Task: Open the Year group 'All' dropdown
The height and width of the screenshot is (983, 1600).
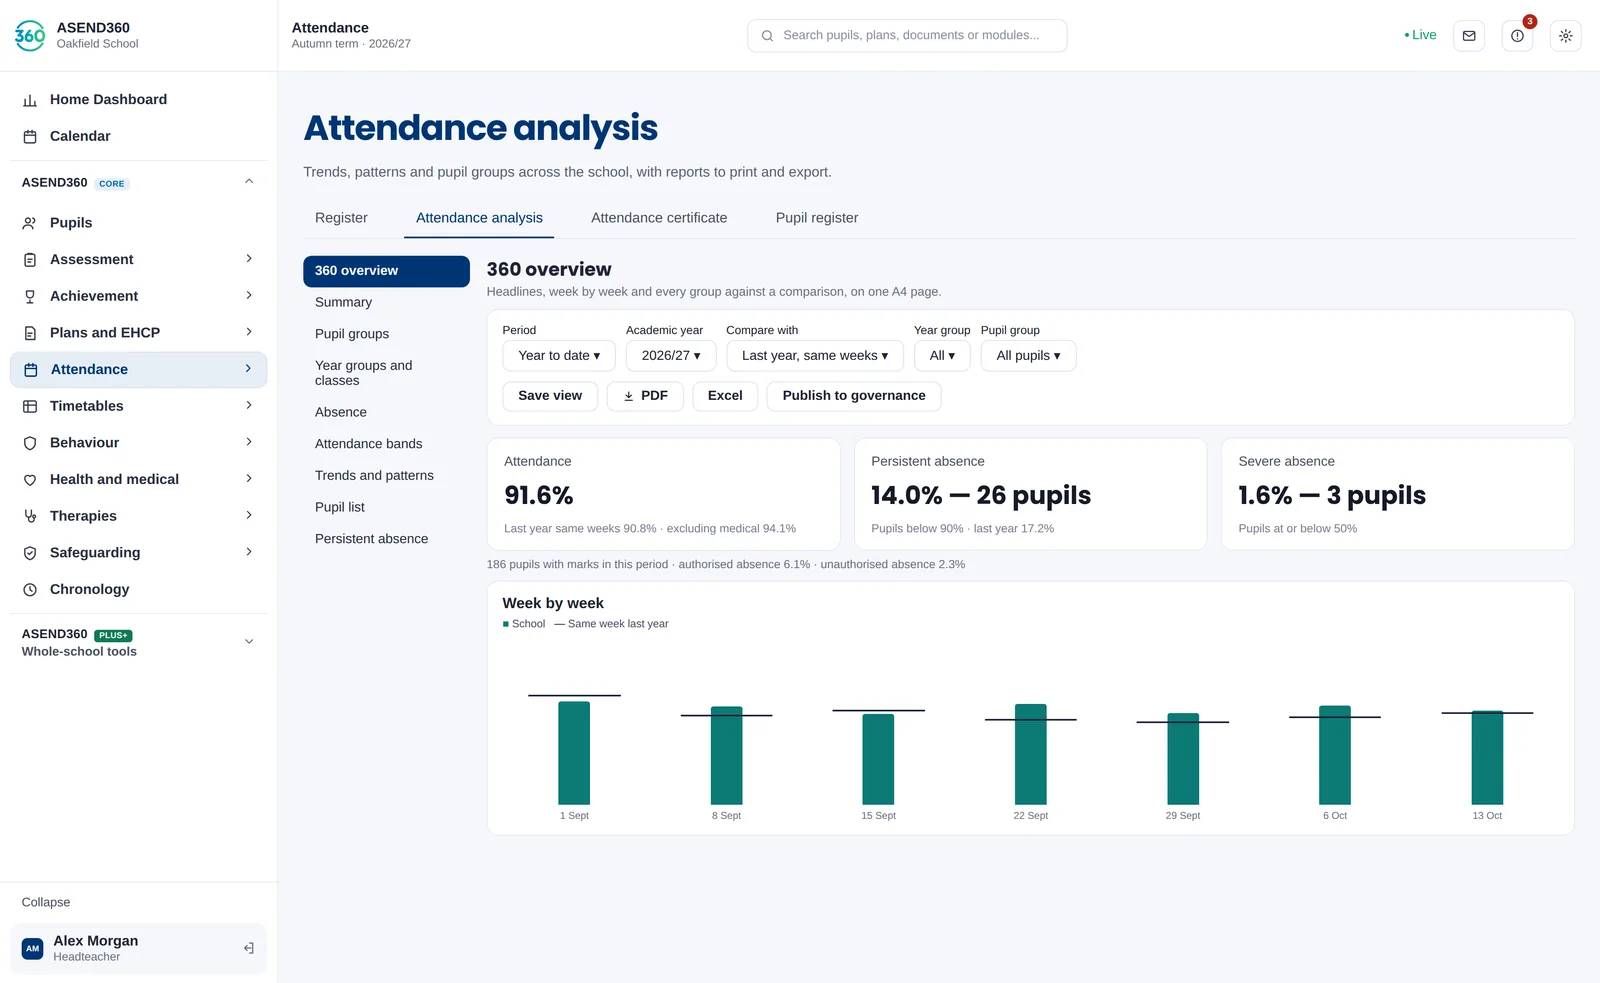Action: (x=942, y=356)
